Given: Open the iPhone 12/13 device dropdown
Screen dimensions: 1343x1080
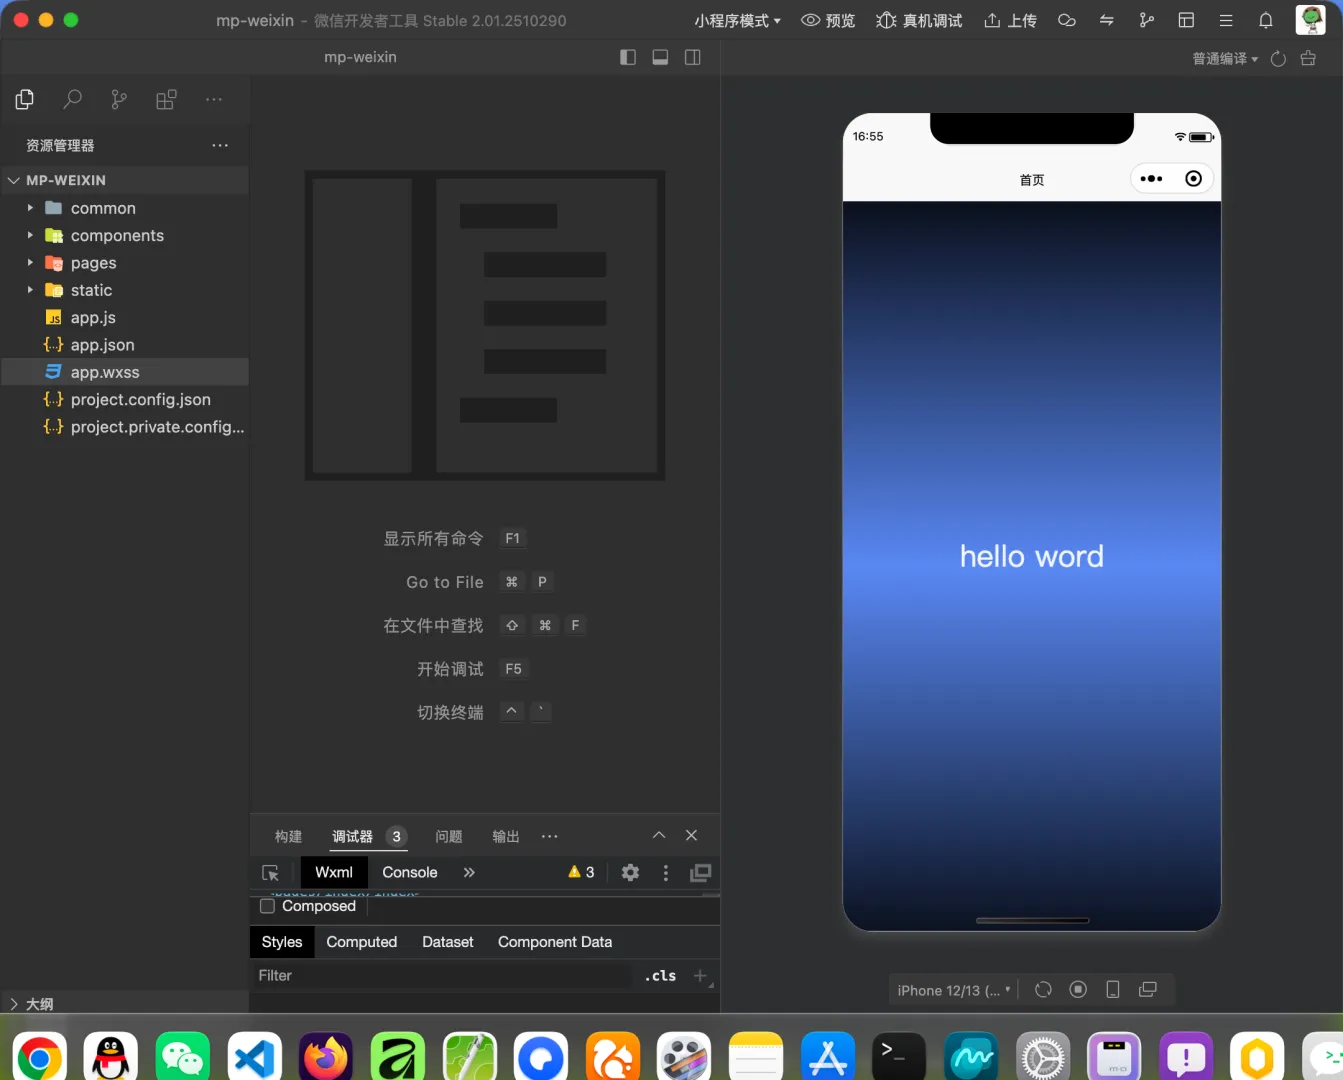Looking at the screenshot, I should pos(954,990).
